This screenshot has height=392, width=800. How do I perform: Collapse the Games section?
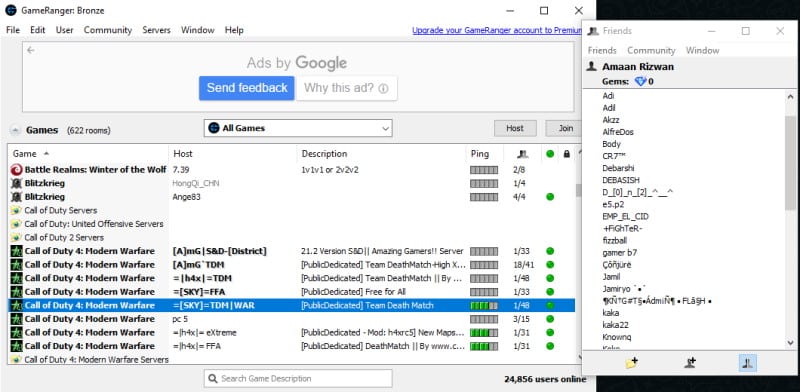[15, 130]
